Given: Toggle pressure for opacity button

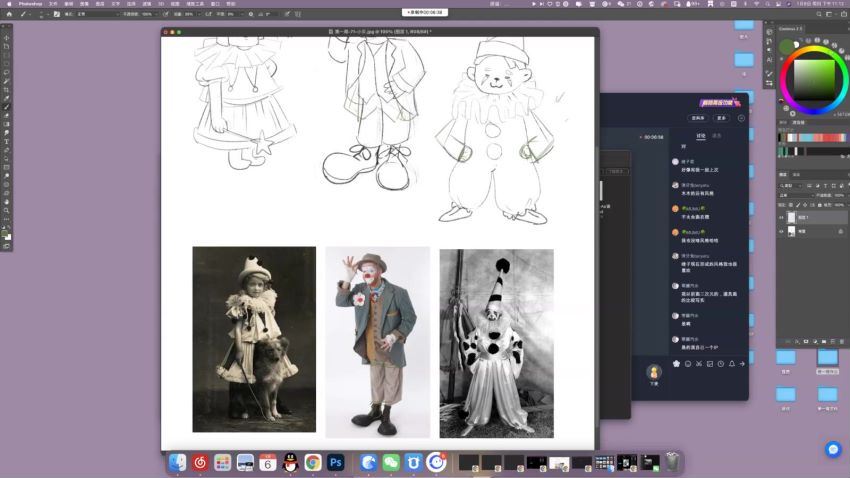Looking at the screenshot, I should pos(166,14).
